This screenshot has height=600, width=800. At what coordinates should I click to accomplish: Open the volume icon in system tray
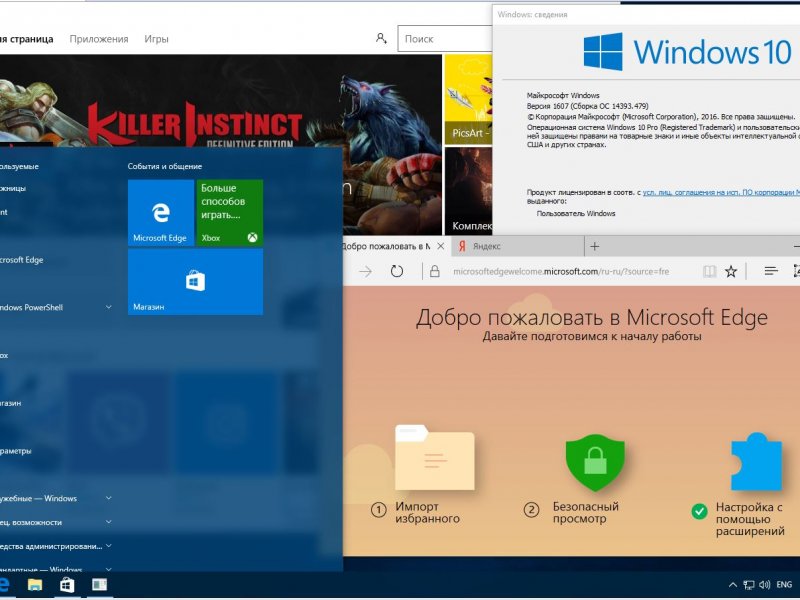pyautogui.click(x=764, y=585)
